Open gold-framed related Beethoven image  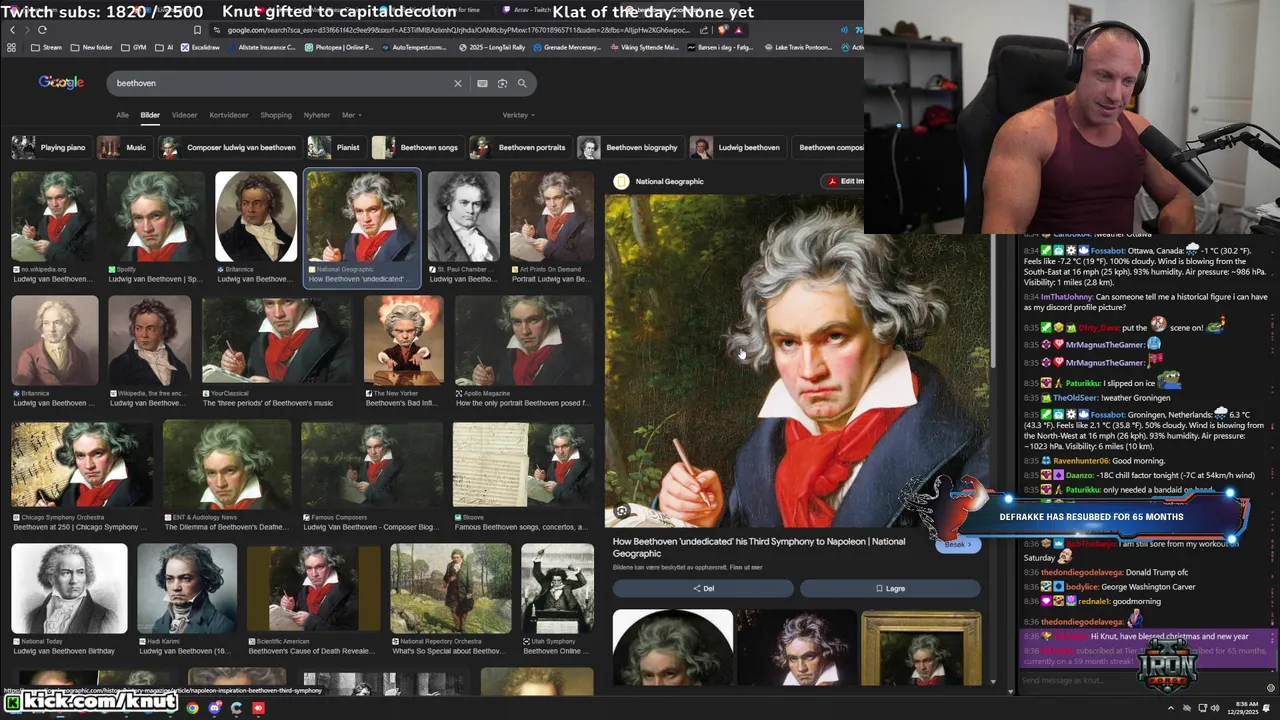pyautogui.click(x=921, y=647)
